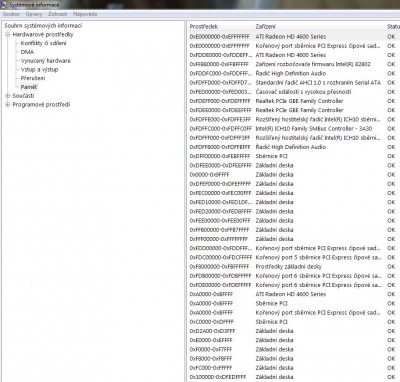This screenshot has width=400, height=382.
Task: Open the Nápověda menu
Action: [85, 14]
